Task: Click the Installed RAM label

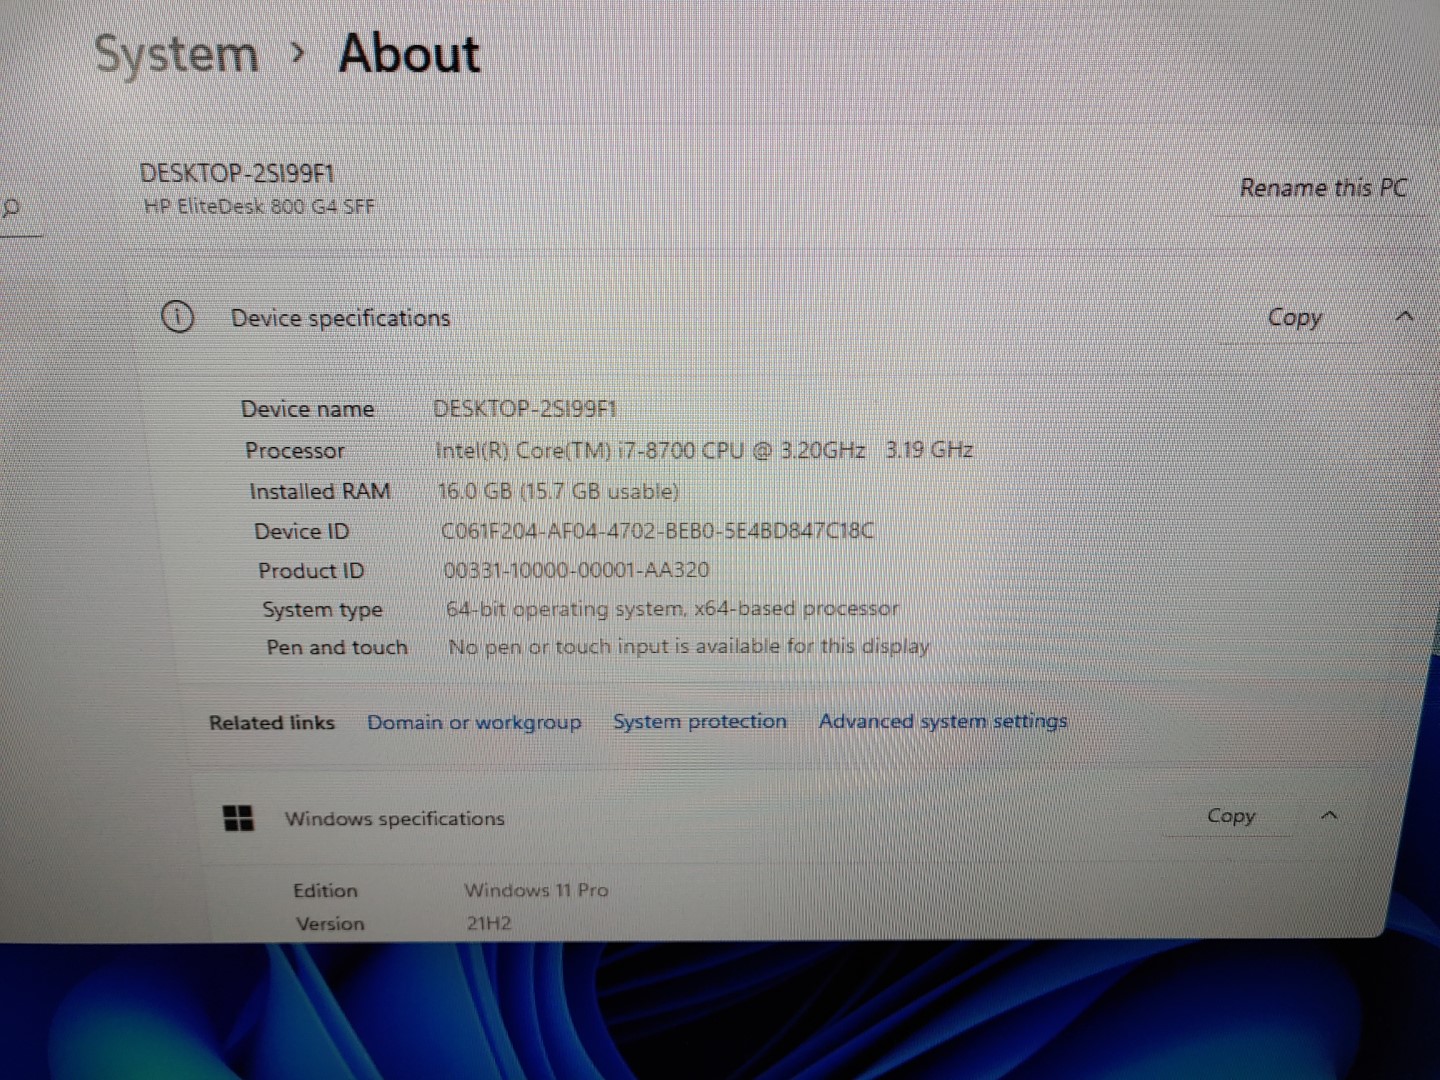Action: coord(320,491)
